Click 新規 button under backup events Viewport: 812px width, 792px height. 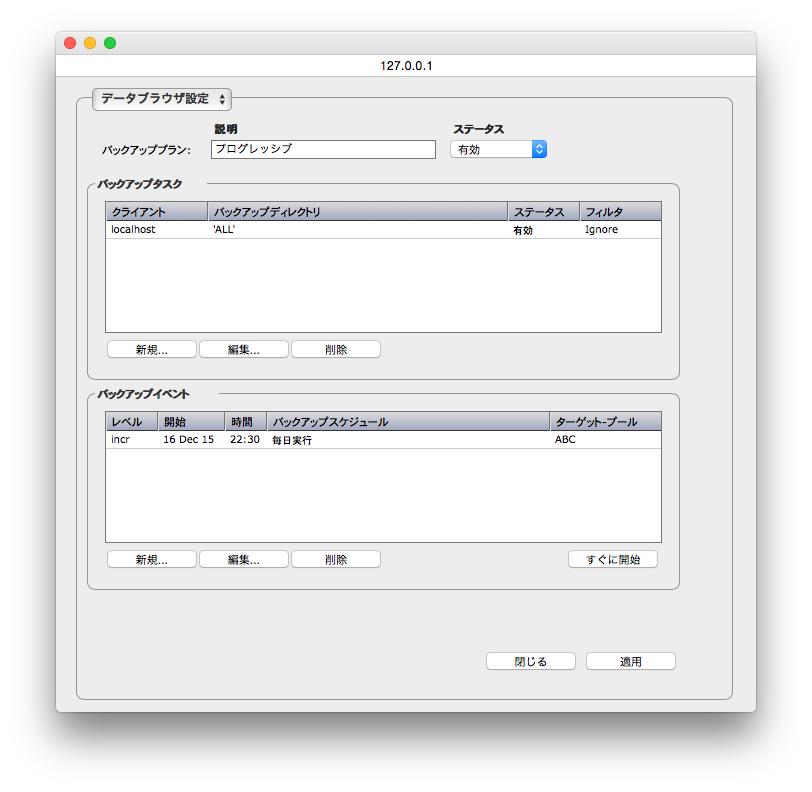click(x=152, y=560)
